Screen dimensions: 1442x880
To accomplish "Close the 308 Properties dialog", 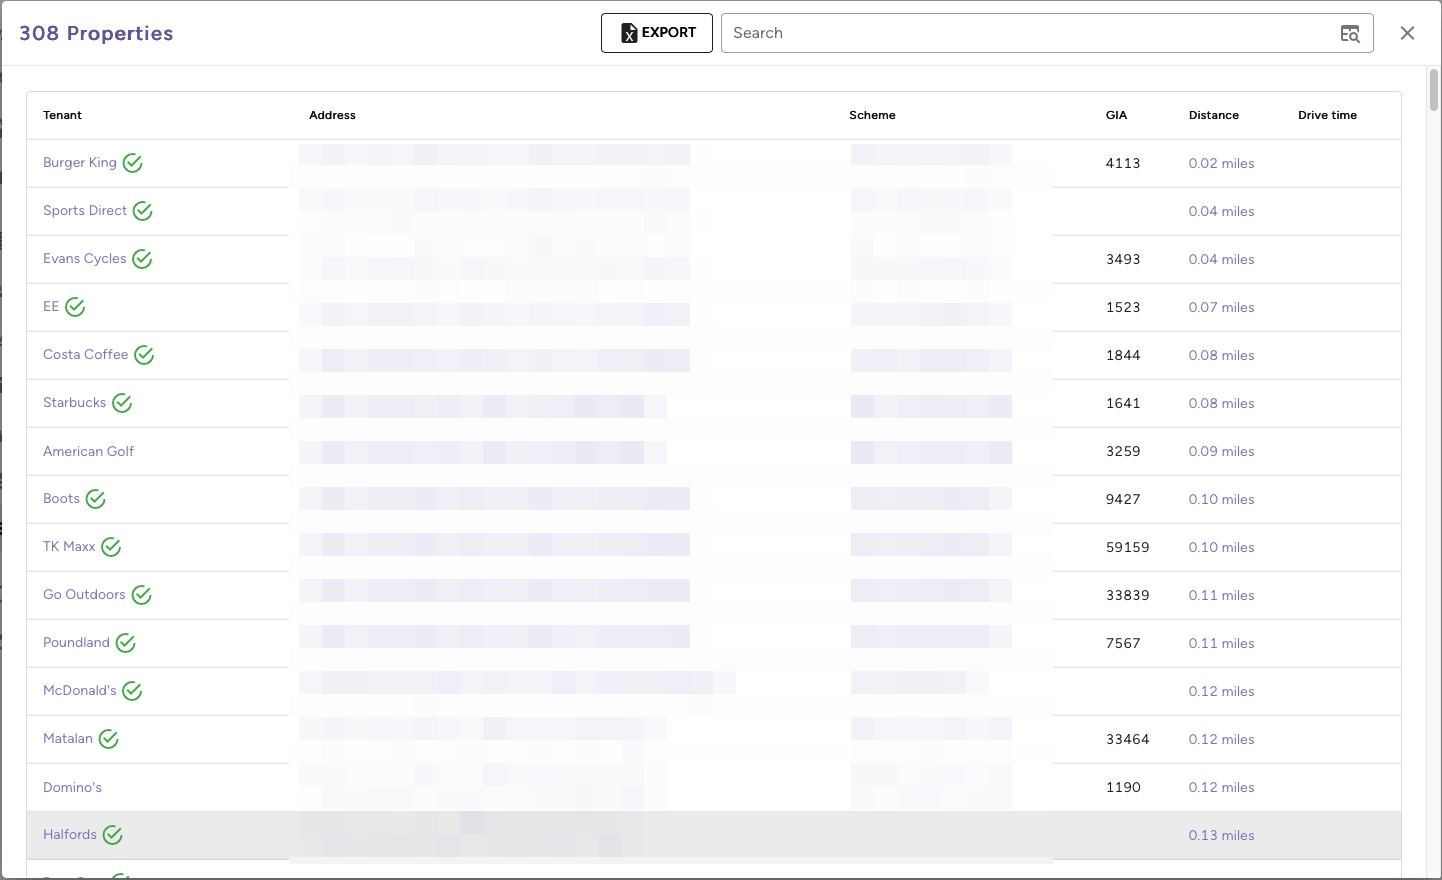I will tap(1407, 33).
